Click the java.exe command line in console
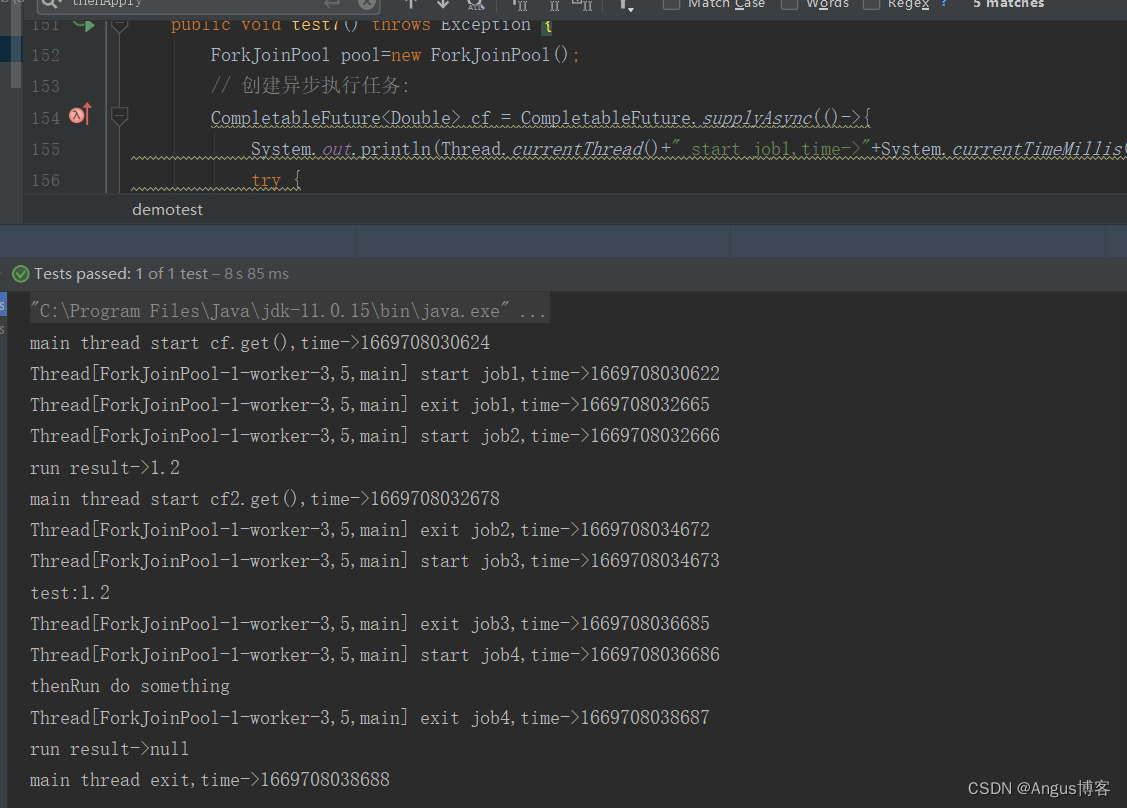 (290, 311)
